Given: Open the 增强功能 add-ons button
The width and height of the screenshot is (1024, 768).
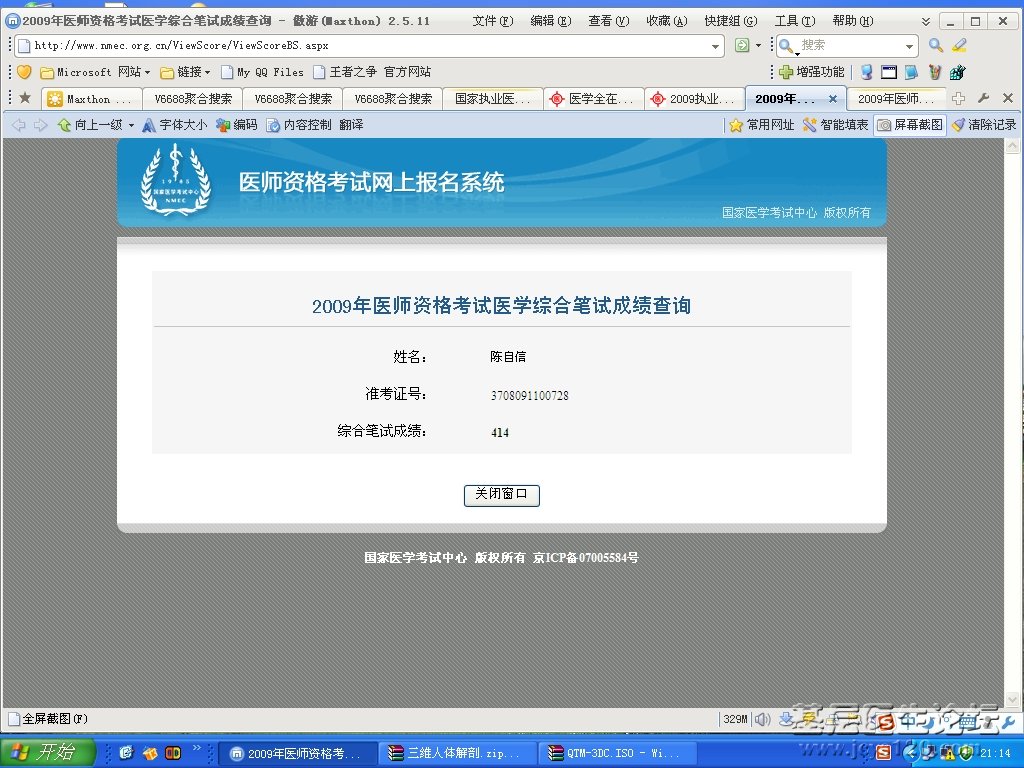Looking at the screenshot, I should pos(811,72).
